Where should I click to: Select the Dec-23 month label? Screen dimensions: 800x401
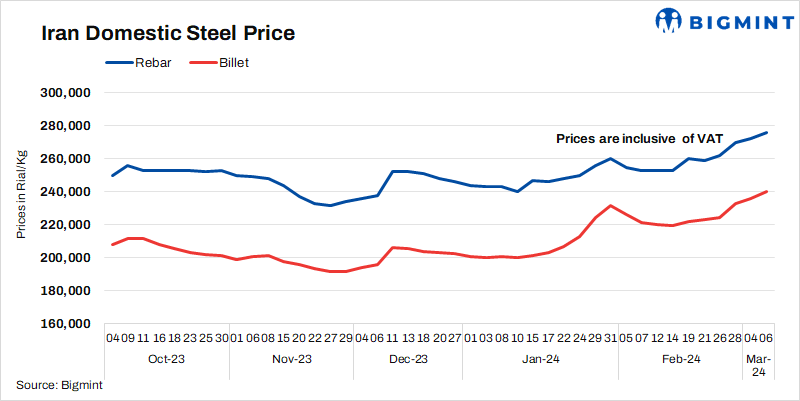(408, 358)
